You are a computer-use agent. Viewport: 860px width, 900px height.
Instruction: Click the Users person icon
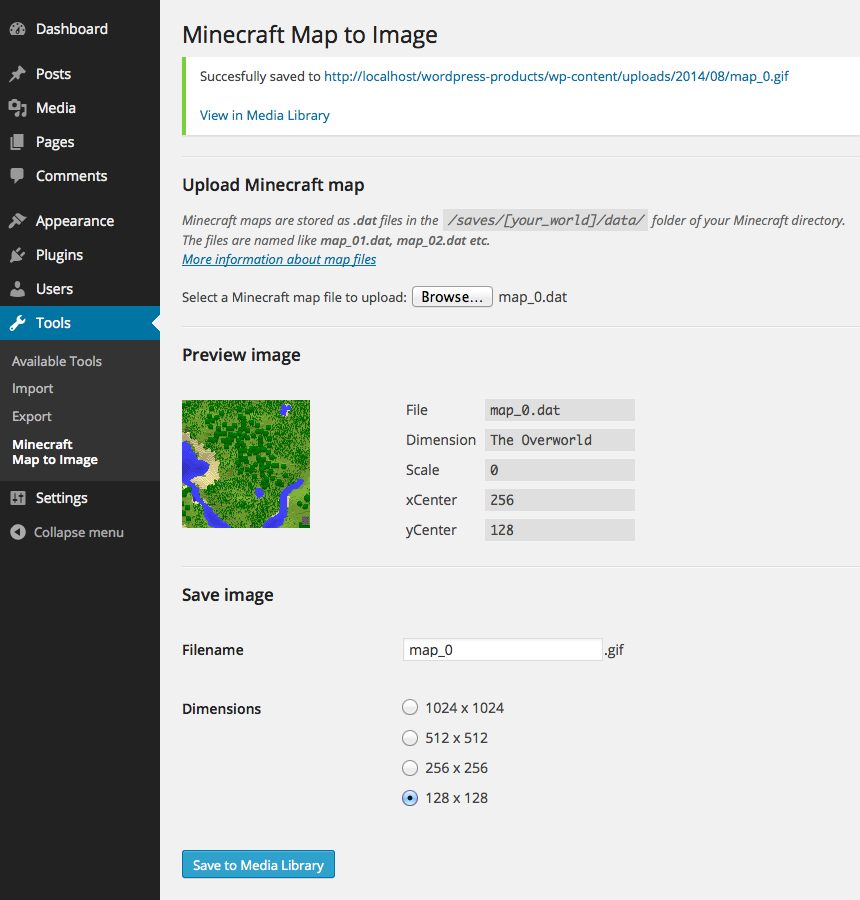coord(18,289)
